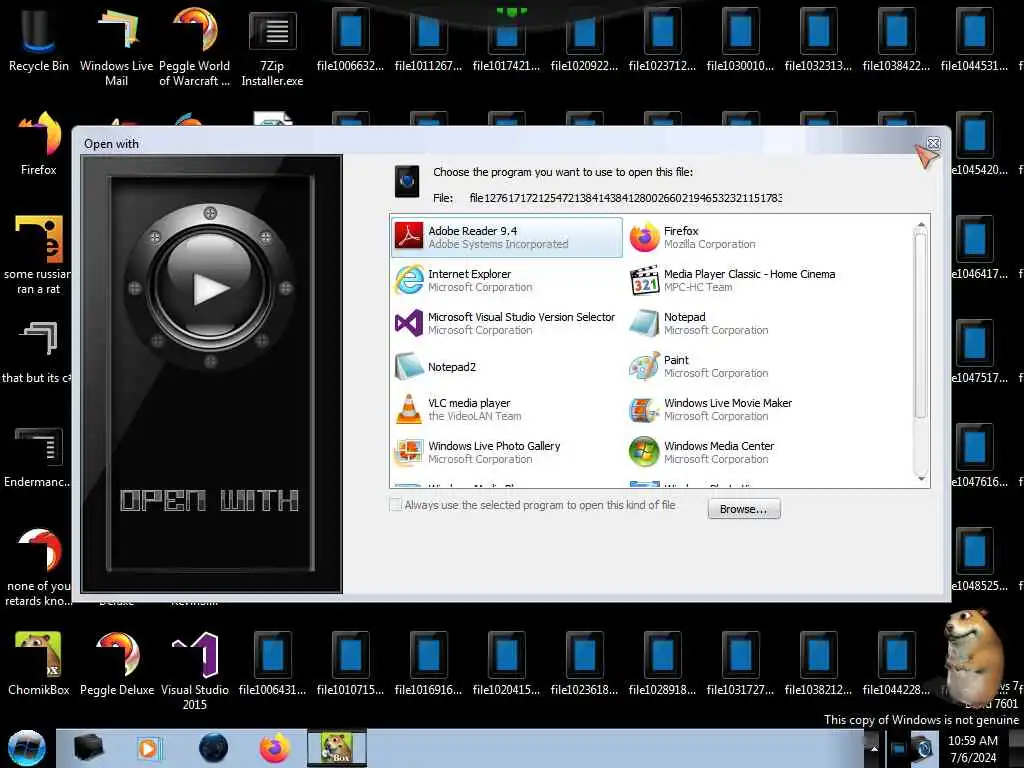1024x768 pixels.
Task: Select desktop file file1031727...
Action: click(x=740, y=664)
